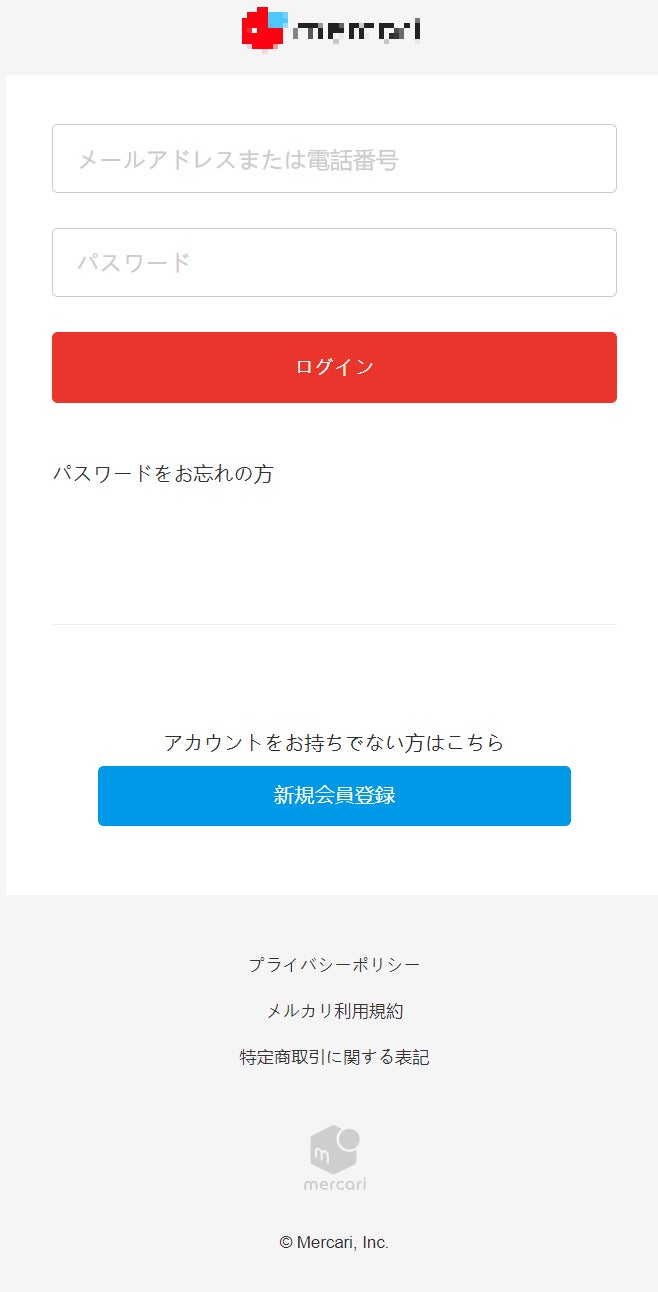Click the red Mercari logo icon in header

tap(261, 29)
